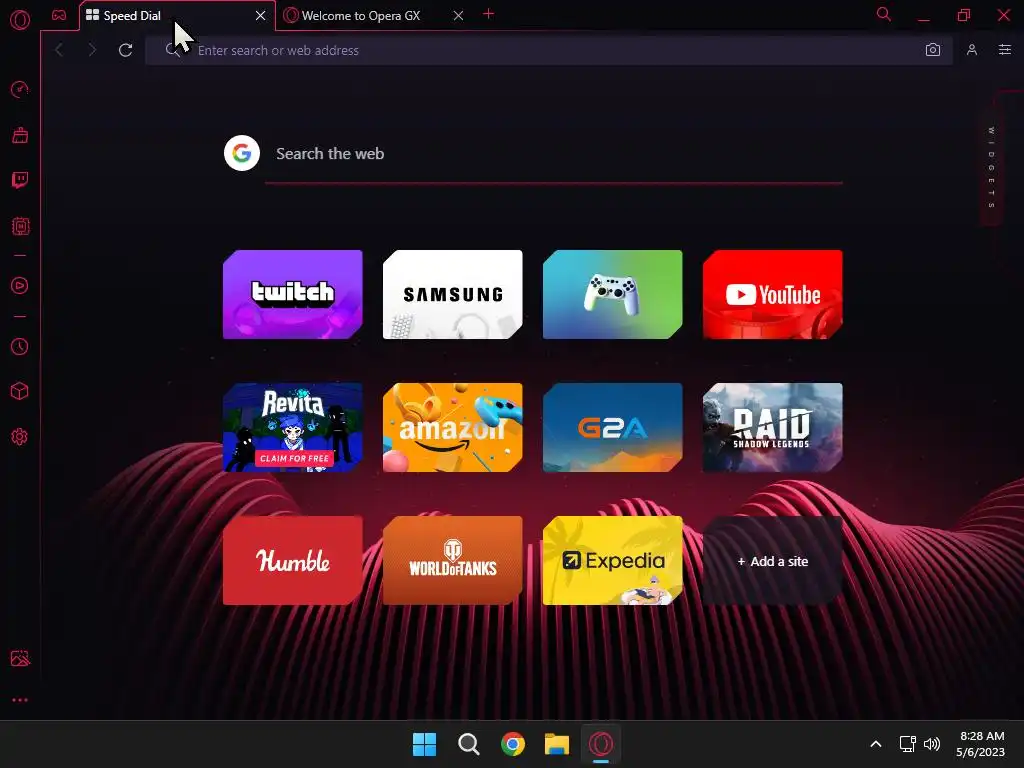
Task: Expand the Widgets side panel
Action: (x=991, y=168)
